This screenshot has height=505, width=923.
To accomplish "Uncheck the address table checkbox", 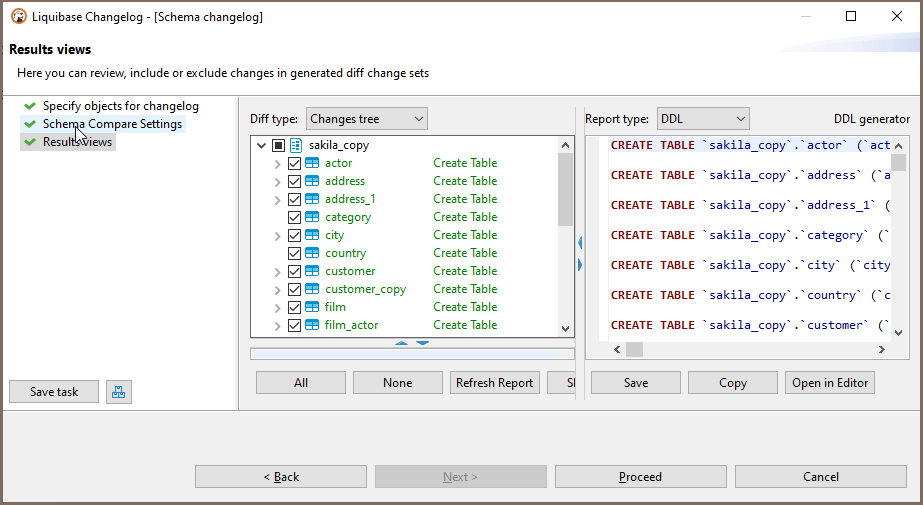I will (294, 181).
